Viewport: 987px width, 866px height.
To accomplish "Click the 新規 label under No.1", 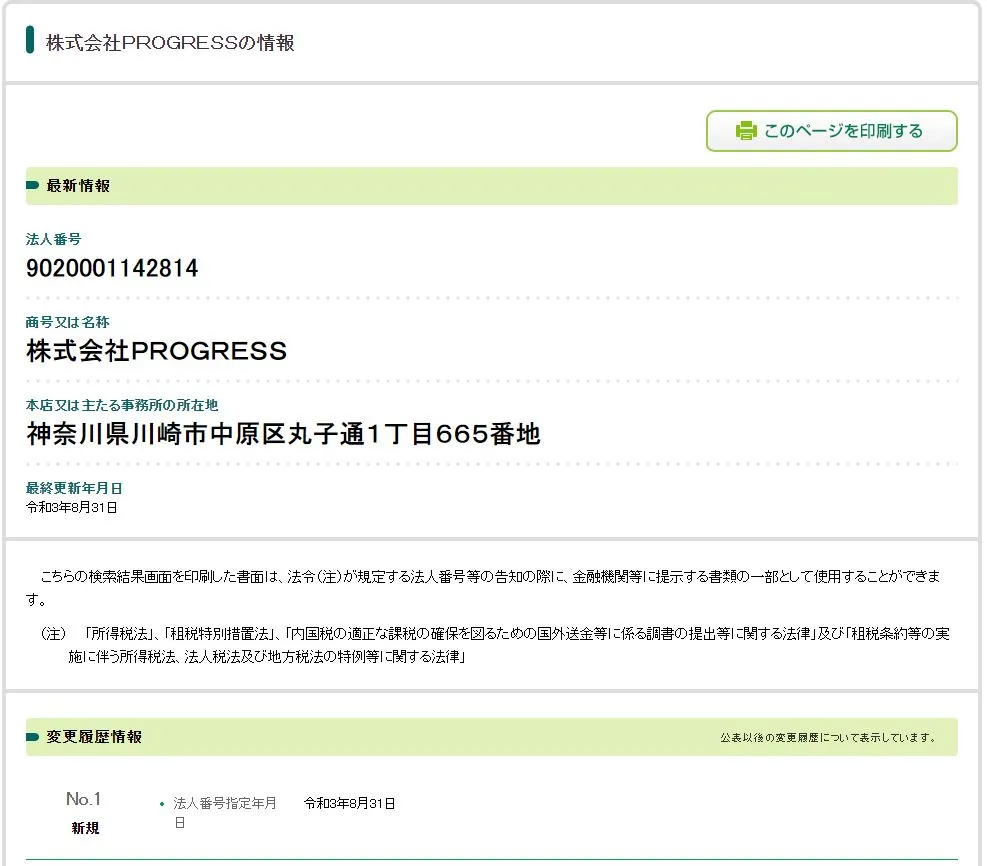I will [x=85, y=828].
